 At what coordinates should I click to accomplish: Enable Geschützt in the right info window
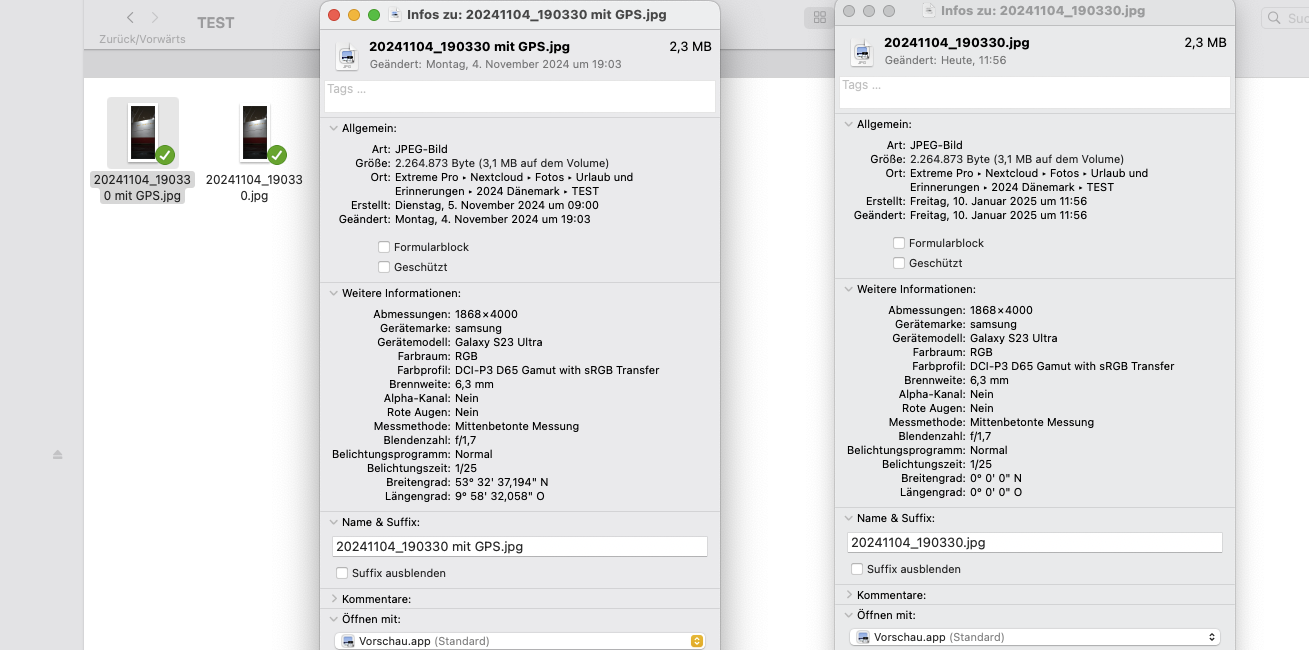coord(899,263)
